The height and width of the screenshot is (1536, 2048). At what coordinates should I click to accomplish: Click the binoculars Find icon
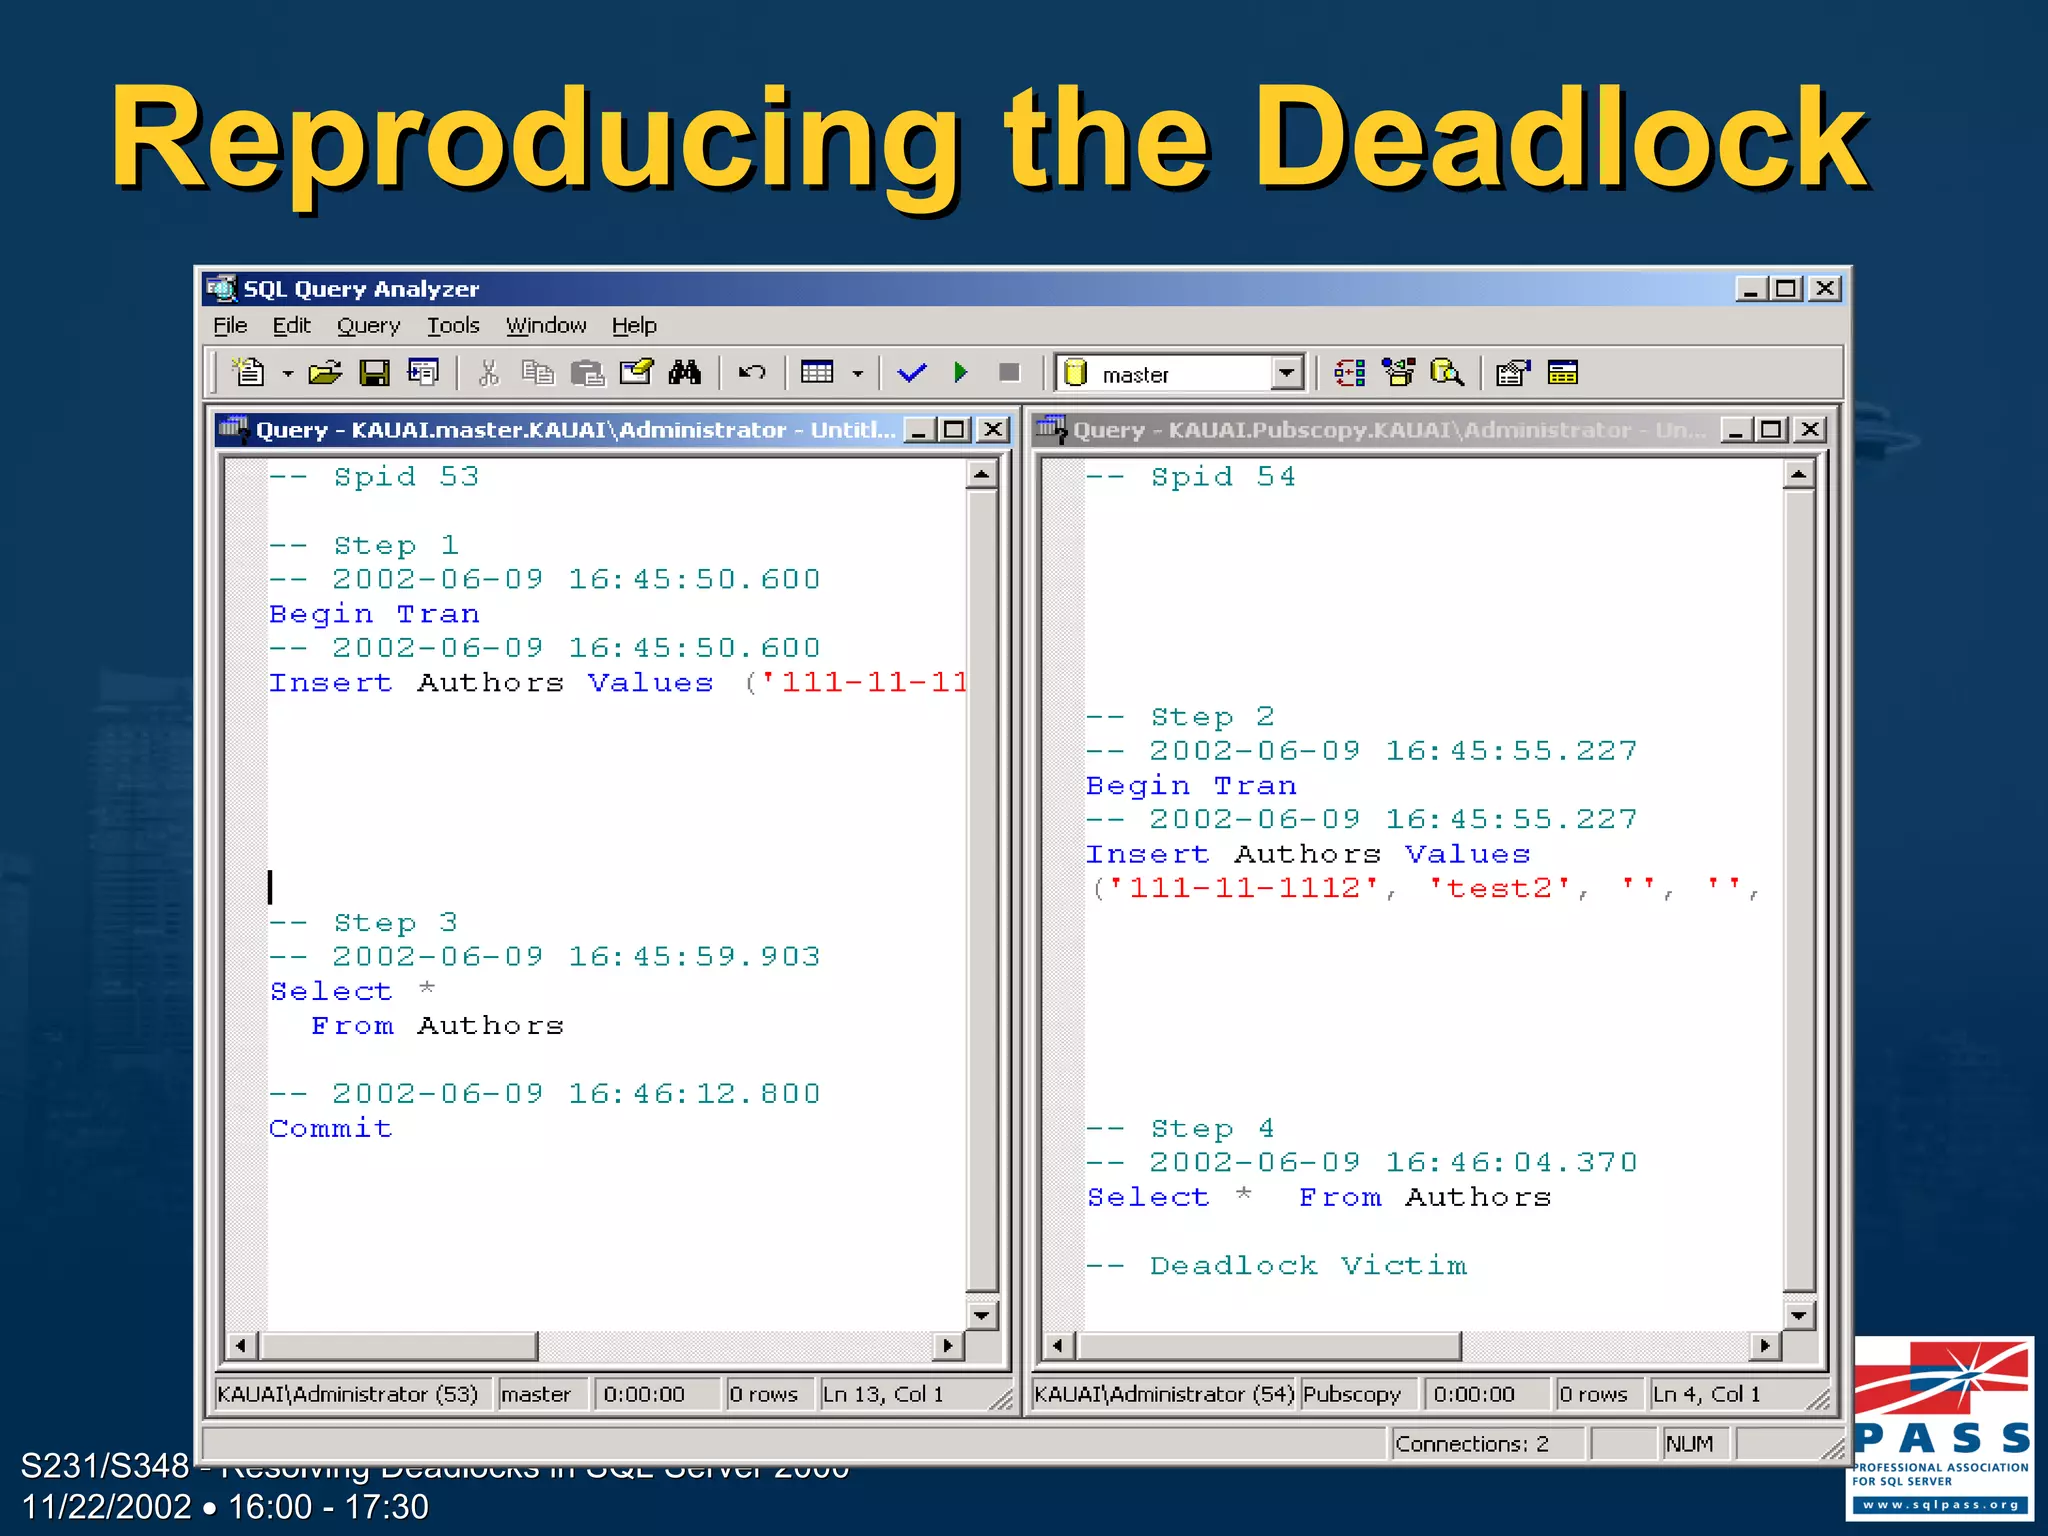[x=685, y=373]
